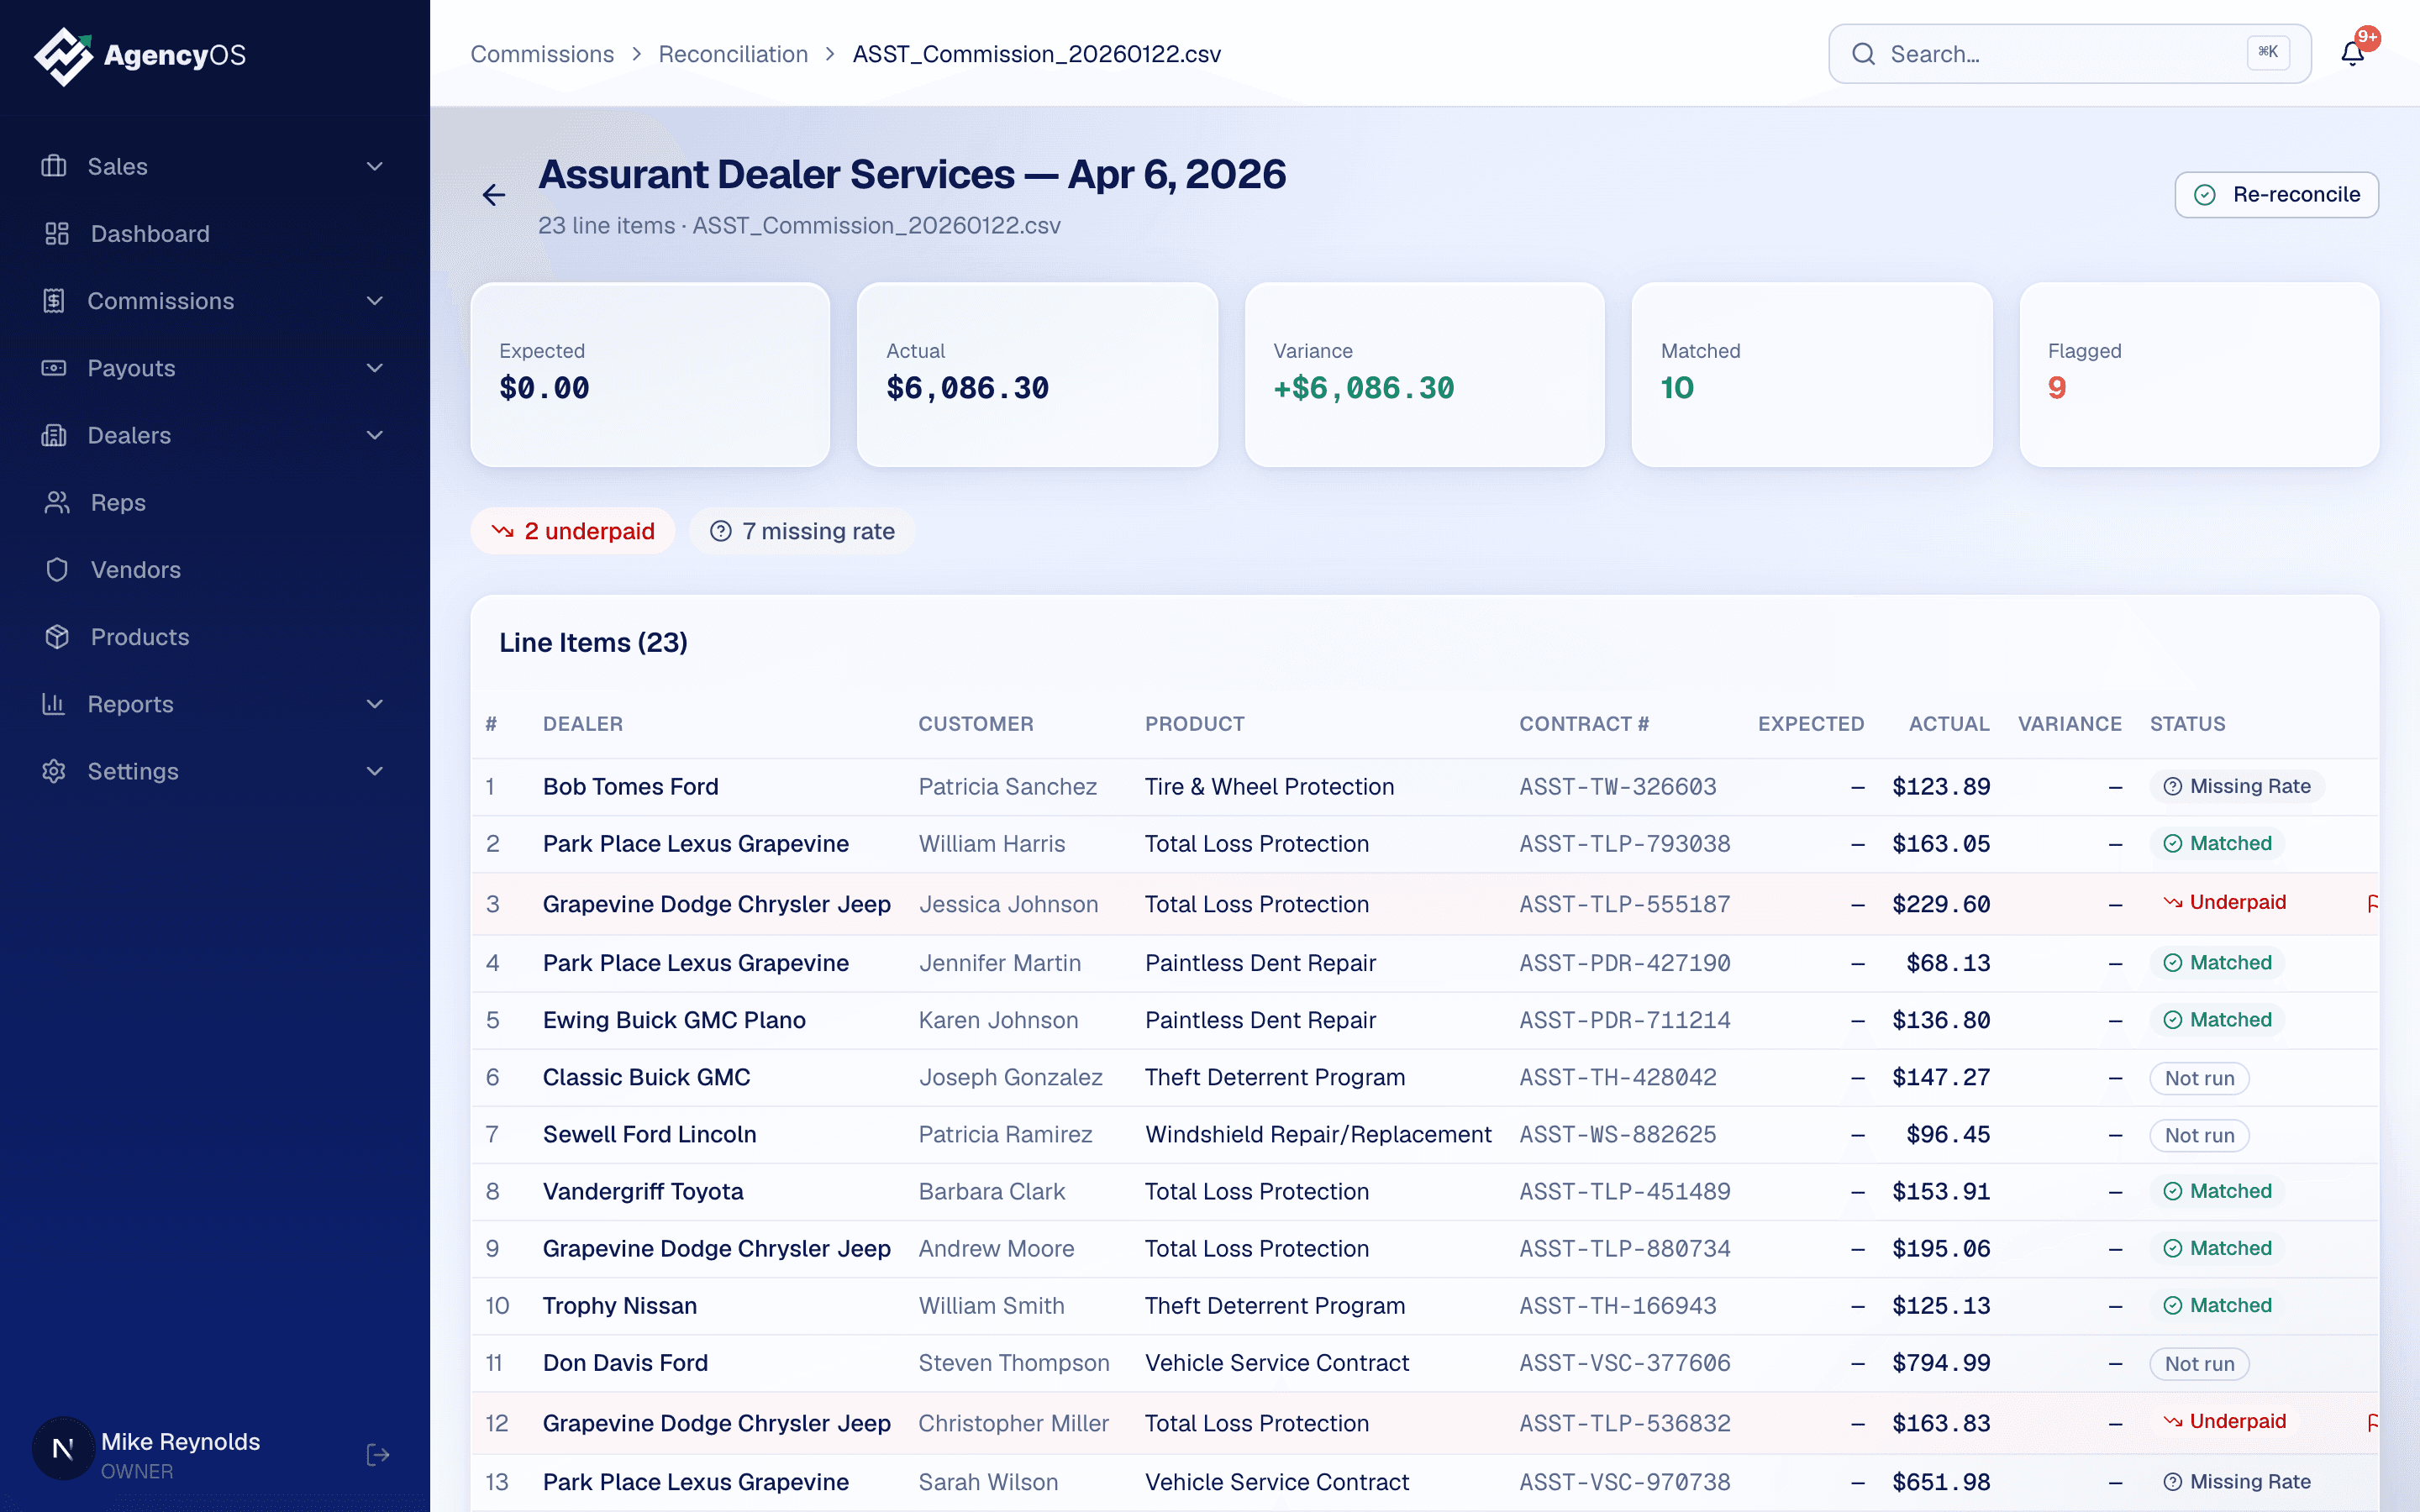Click the user avatar with letter N

tap(63, 1448)
